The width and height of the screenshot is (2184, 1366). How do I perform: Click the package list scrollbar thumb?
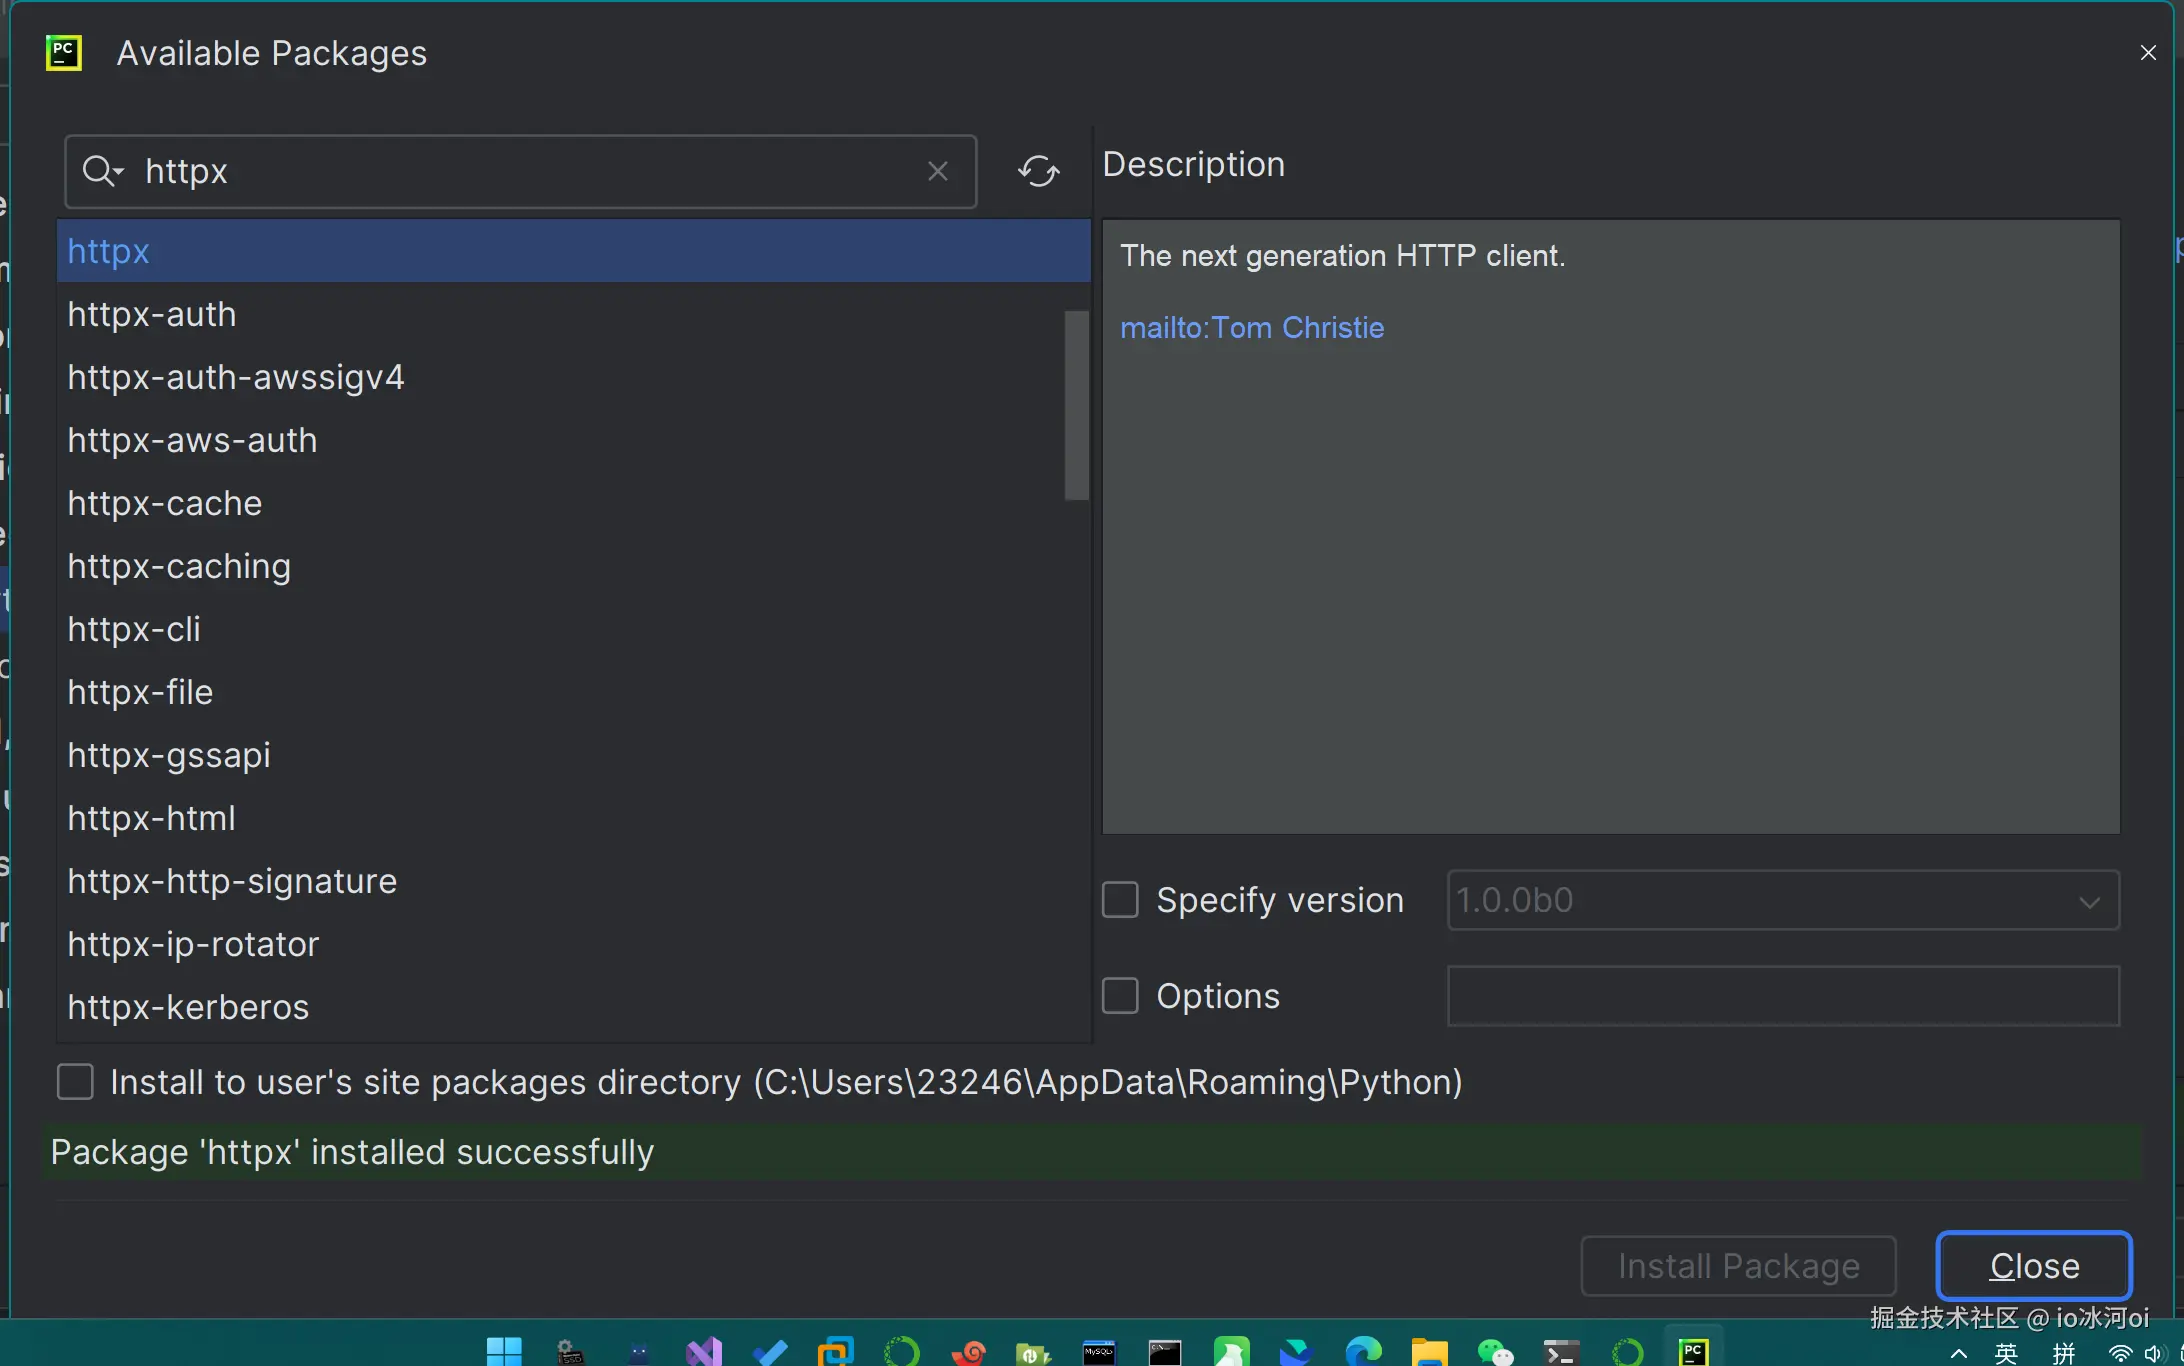click(x=1076, y=405)
